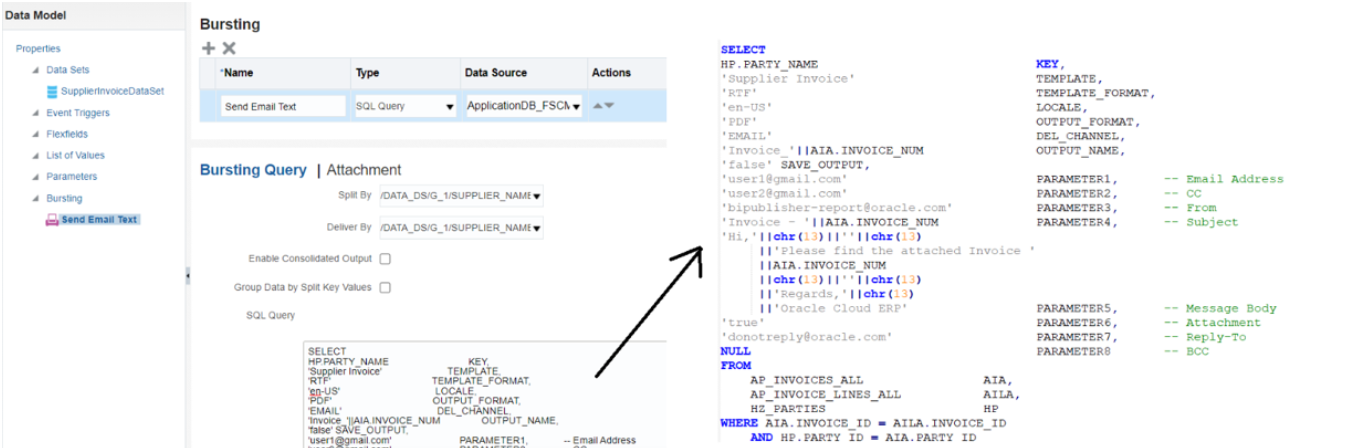Viewport: 1350px width, 448px height.
Task: Click the Send Email Text bursting icon
Action: click(52, 220)
